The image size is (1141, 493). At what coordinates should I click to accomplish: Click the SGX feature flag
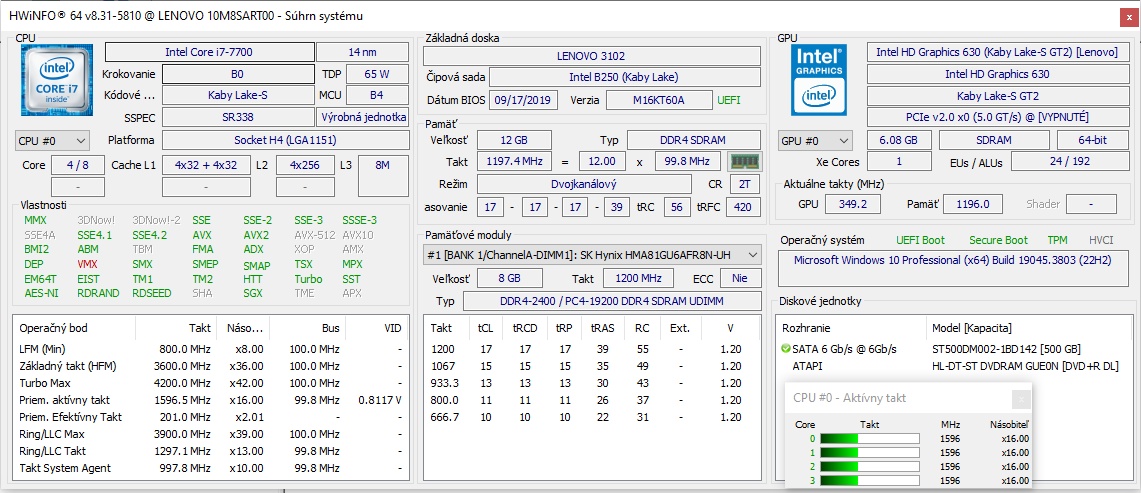click(x=254, y=293)
